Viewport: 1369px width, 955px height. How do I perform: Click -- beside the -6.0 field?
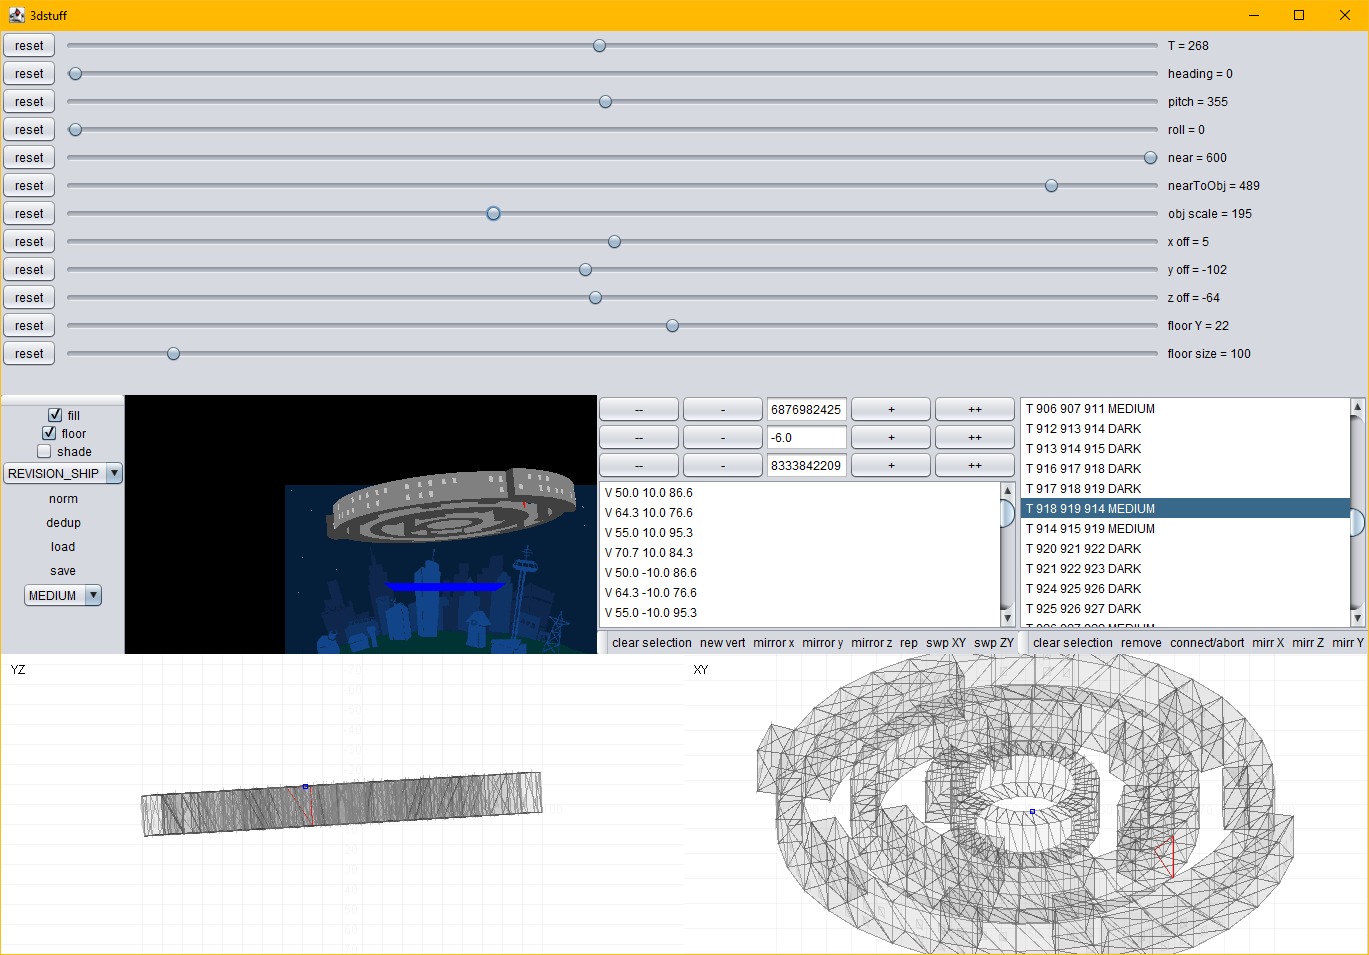[x=639, y=438]
